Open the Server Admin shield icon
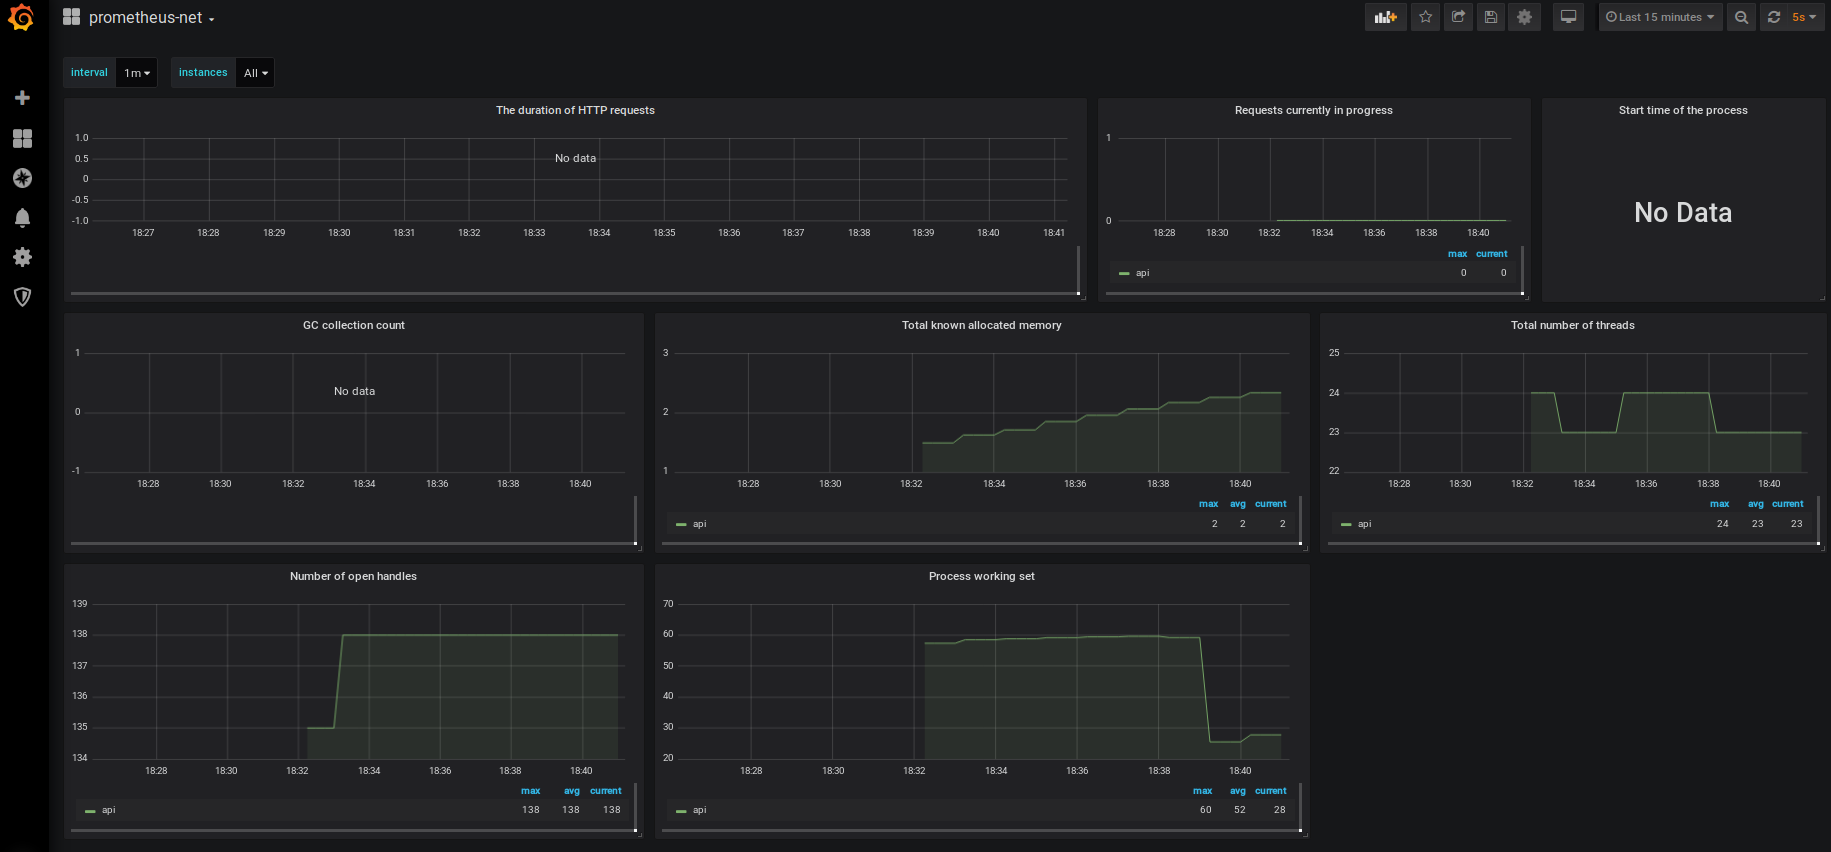Screen dimensions: 1831x852 point(22,297)
